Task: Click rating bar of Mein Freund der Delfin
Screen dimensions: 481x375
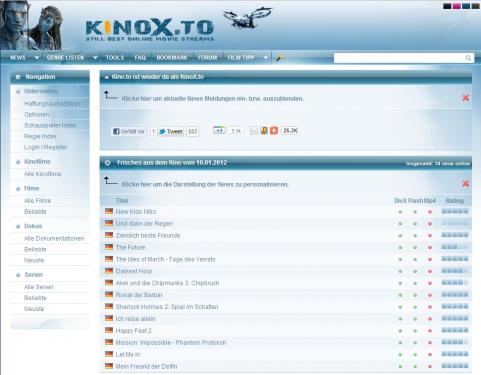Action: [455, 366]
